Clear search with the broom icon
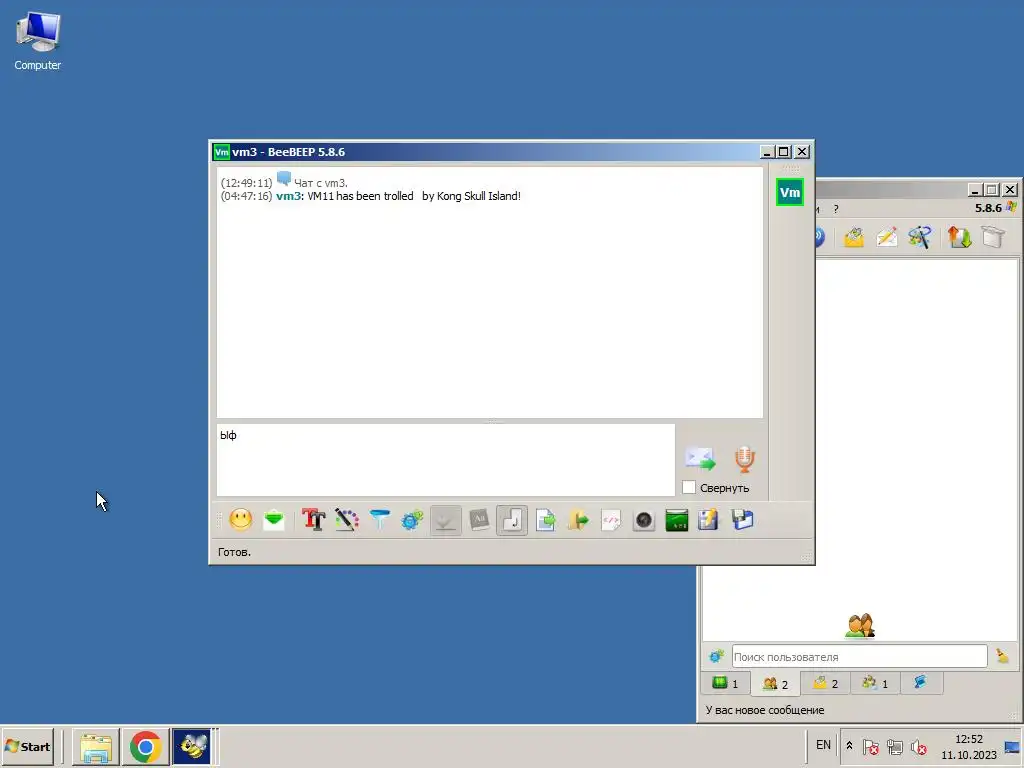 tap(1002, 656)
